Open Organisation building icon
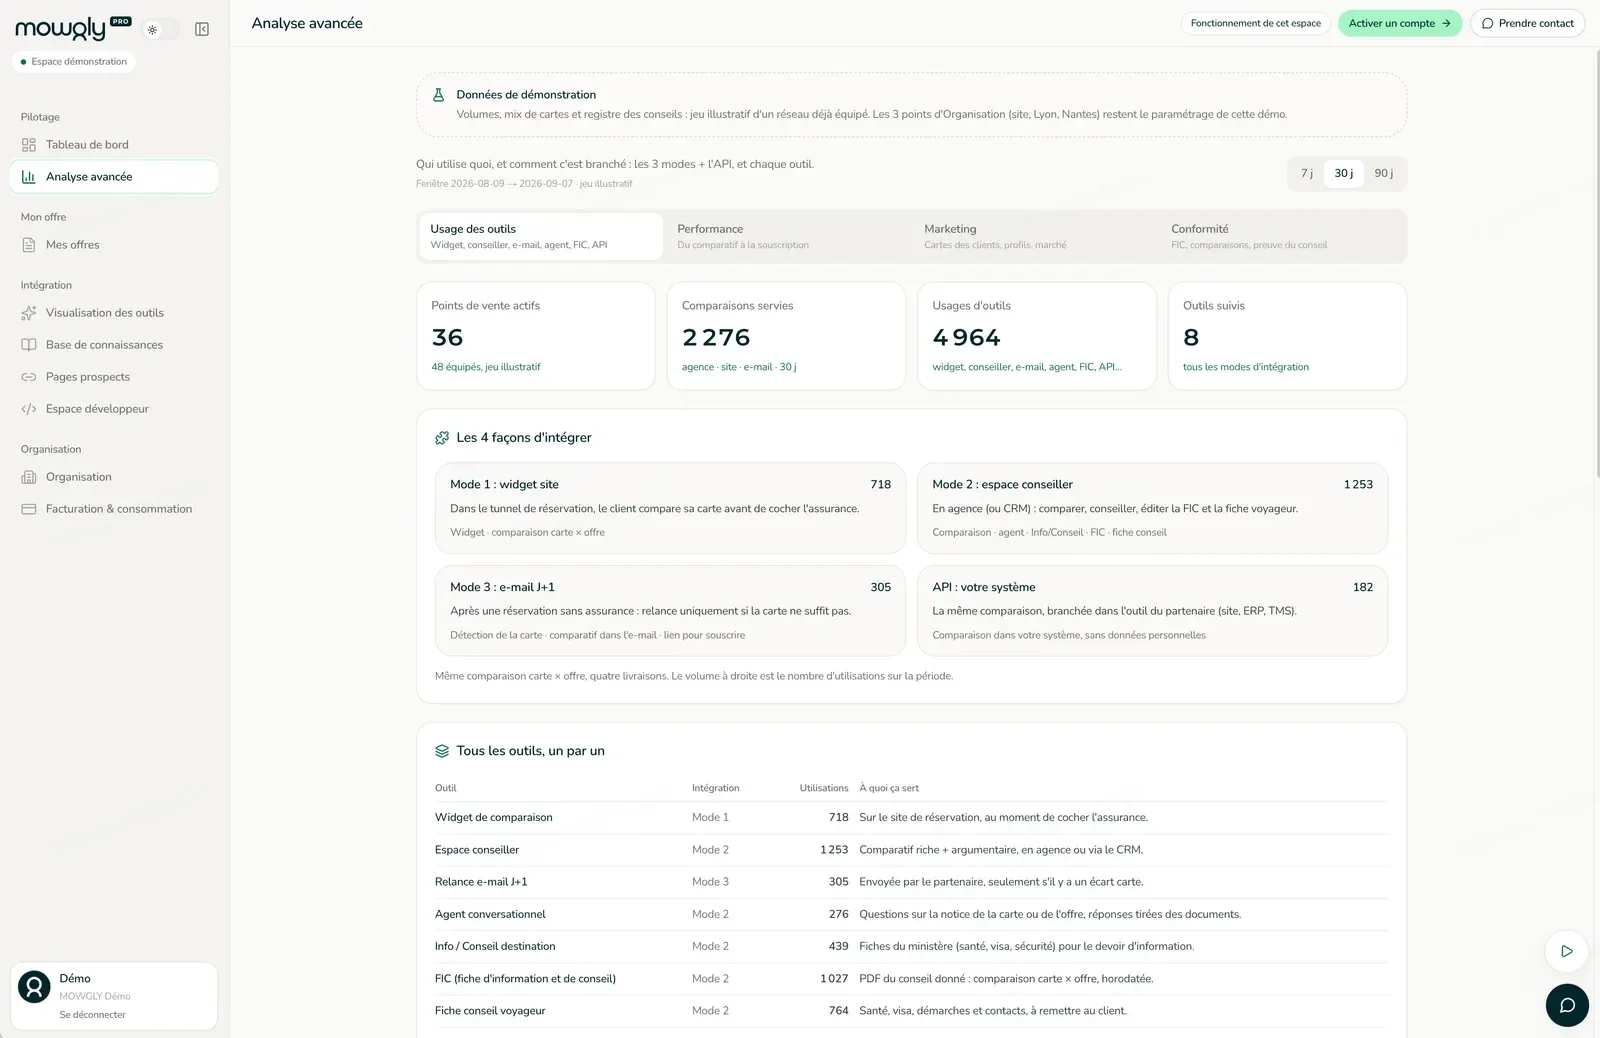Image resolution: width=1600 pixels, height=1038 pixels. (x=29, y=477)
